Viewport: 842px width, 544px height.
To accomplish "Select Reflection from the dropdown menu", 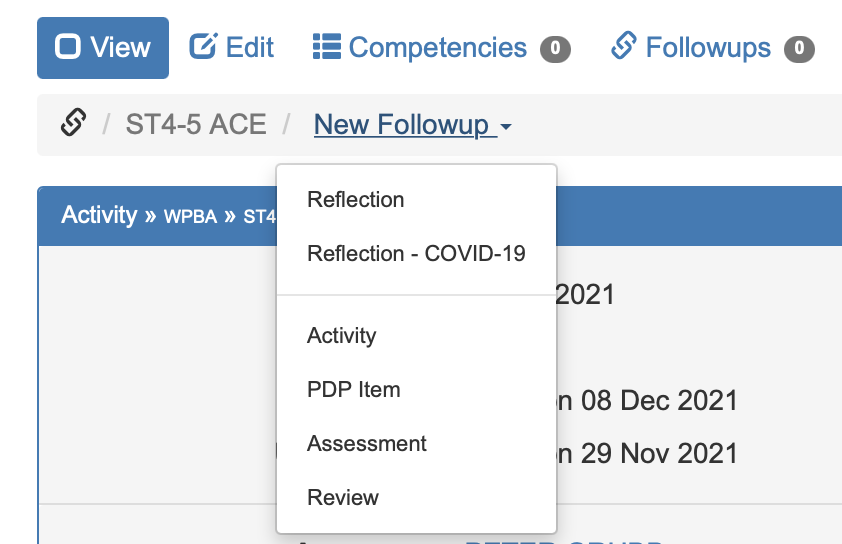I will click(356, 199).
